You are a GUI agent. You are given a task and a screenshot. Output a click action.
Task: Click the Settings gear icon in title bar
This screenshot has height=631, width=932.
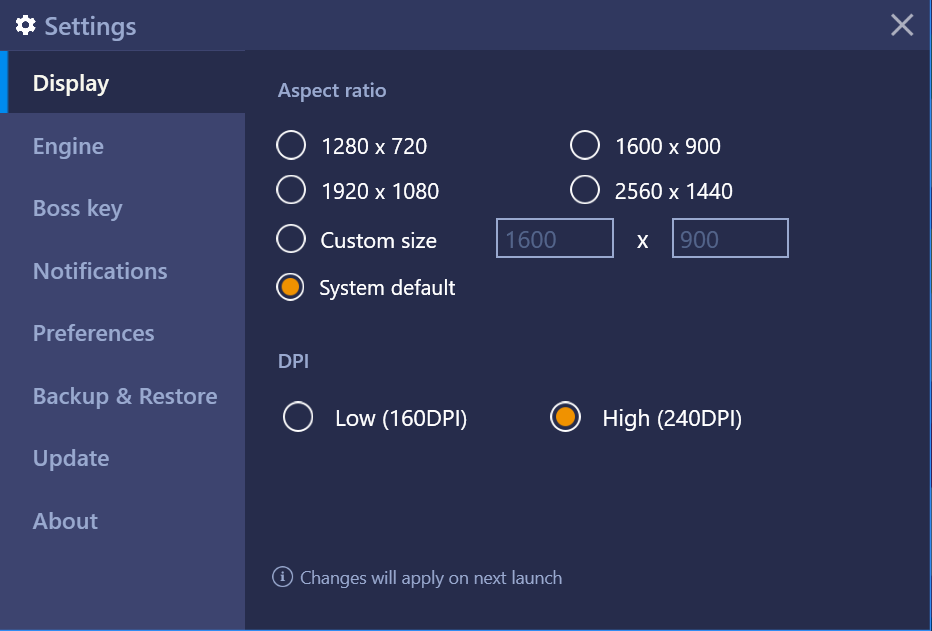tap(26, 26)
